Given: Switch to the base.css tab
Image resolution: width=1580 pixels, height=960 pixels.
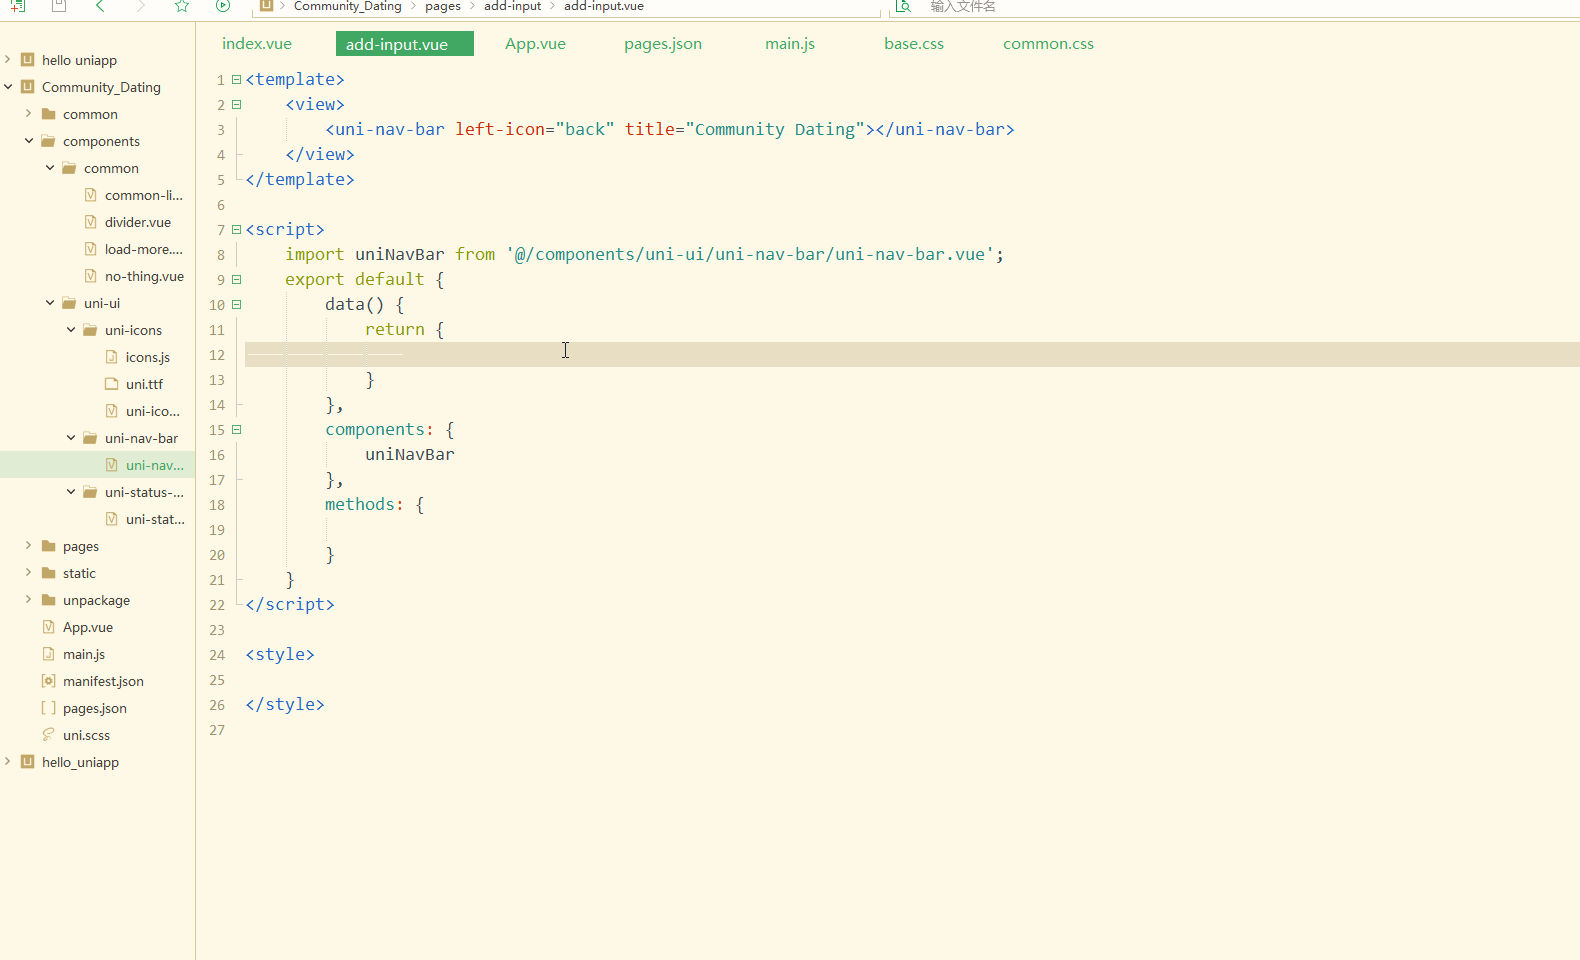Looking at the screenshot, I should (914, 44).
